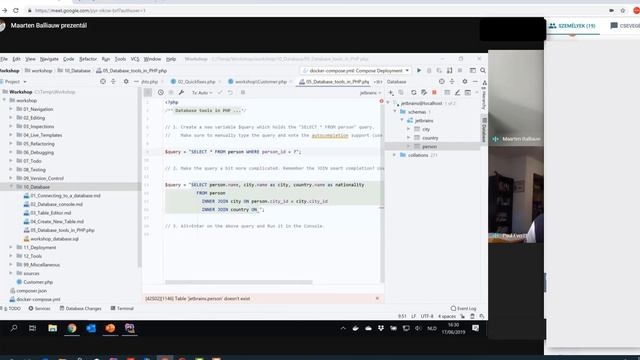Viewport: 640px width, 360px height.
Task: Click the table view icon in Database toolbar
Action: pyautogui.click(x=447, y=93)
